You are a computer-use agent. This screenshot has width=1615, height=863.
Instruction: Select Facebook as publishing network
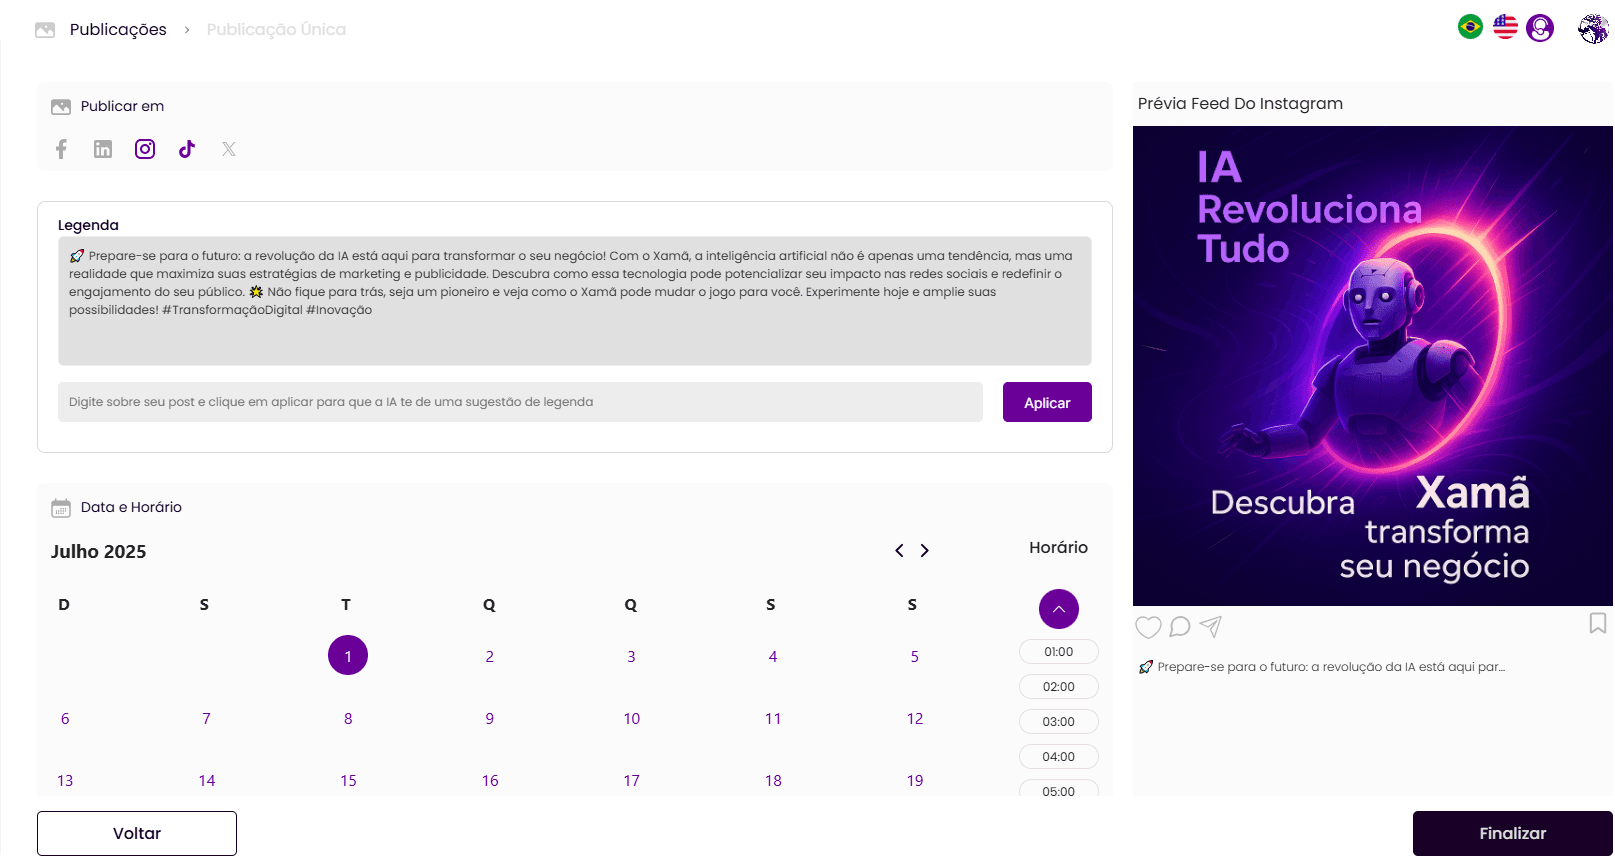tap(61, 149)
